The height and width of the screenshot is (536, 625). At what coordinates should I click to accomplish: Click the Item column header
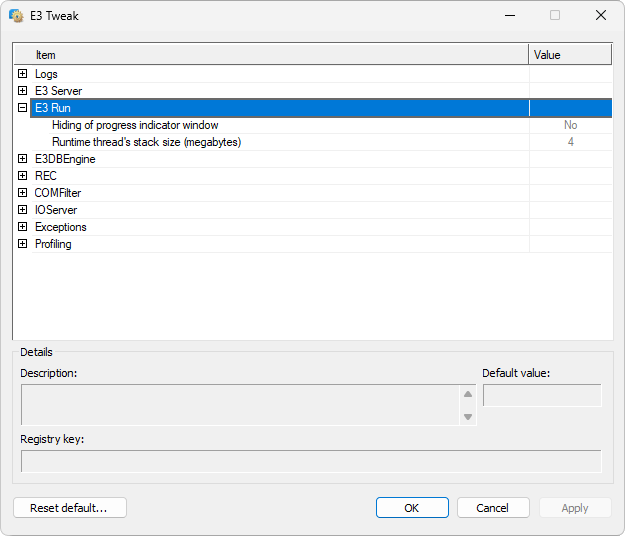(x=270, y=55)
